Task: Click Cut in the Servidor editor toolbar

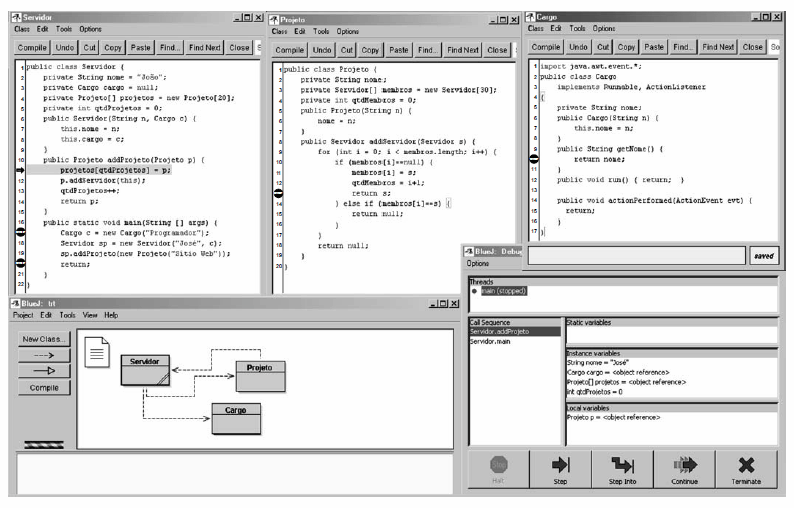Action: click(90, 48)
